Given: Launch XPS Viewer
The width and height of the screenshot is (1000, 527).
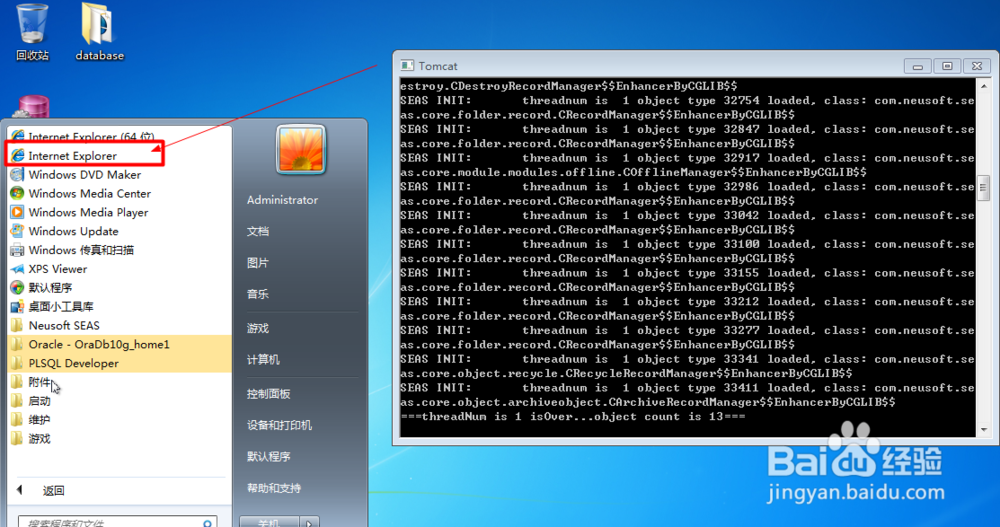Looking at the screenshot, I should pyautogui.click(x=57, y=269).
